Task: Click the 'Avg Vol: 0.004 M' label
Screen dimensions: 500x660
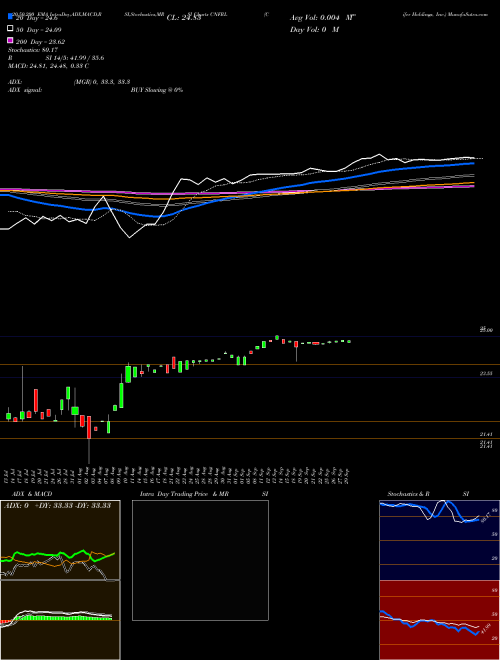Action: (323, 18)
